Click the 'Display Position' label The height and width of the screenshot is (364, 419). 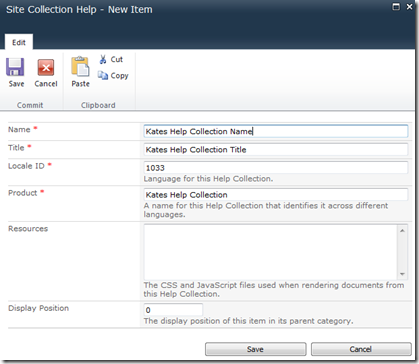[x=38, y=308]
